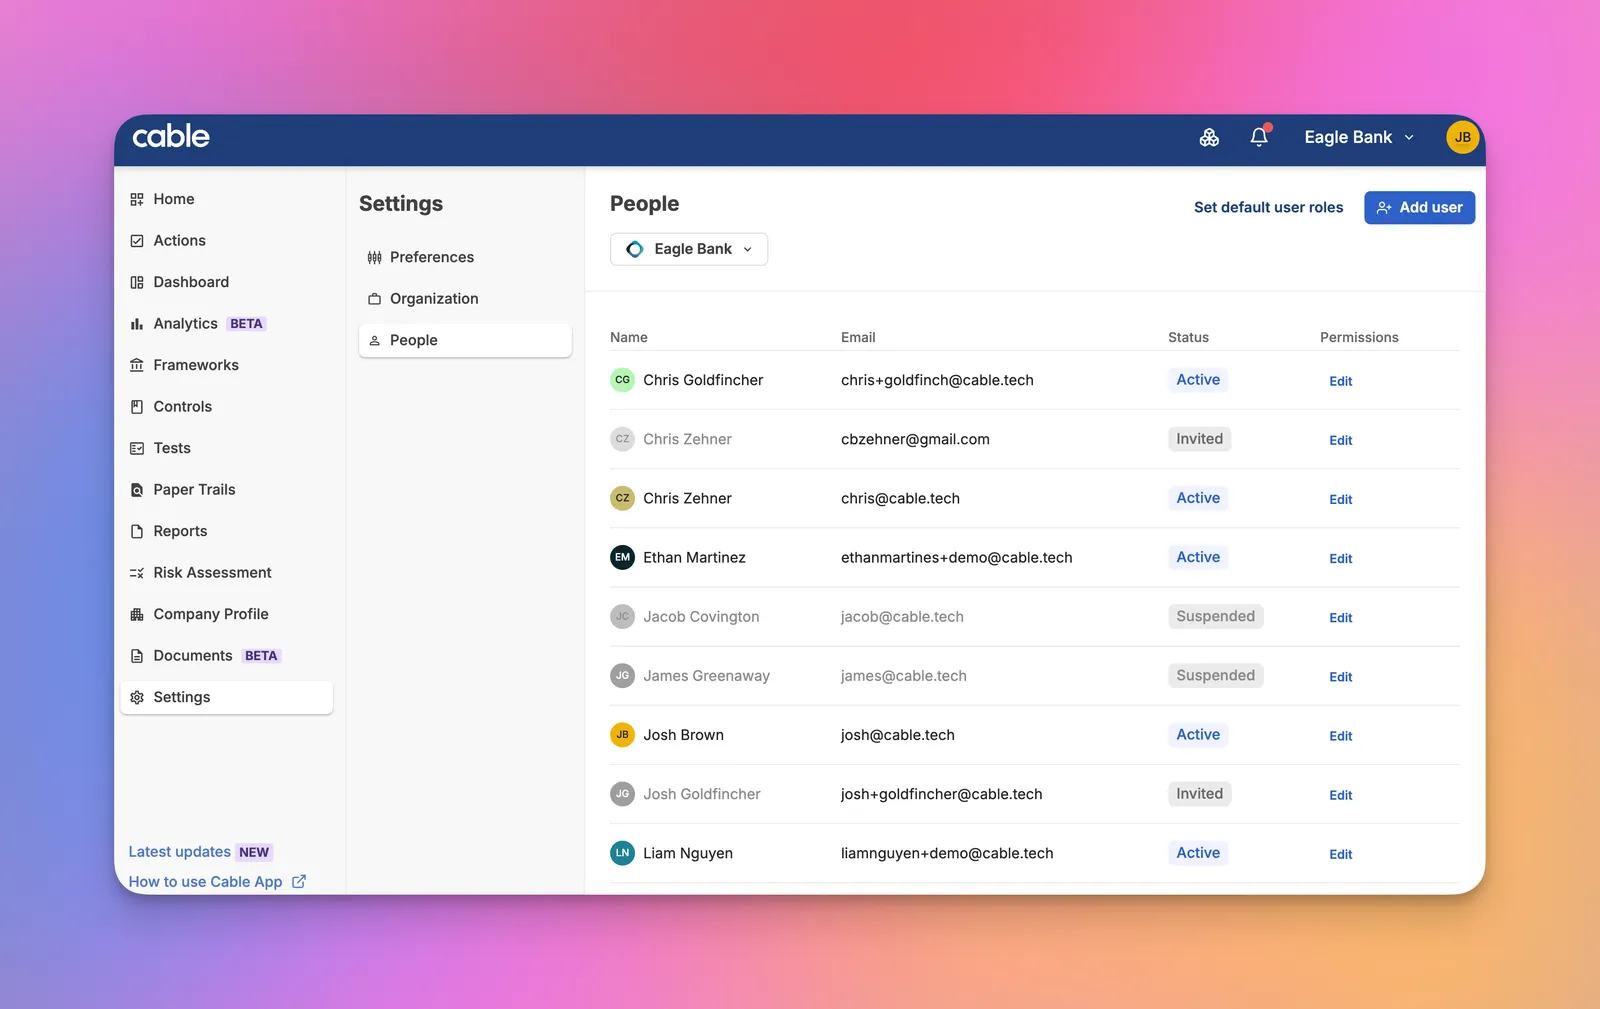Image resolution: width=1600 pixels, height=1009 pixels.
Task: Open the notifications bell icon
Action: pyautogui.click(x=1259, y=137)
